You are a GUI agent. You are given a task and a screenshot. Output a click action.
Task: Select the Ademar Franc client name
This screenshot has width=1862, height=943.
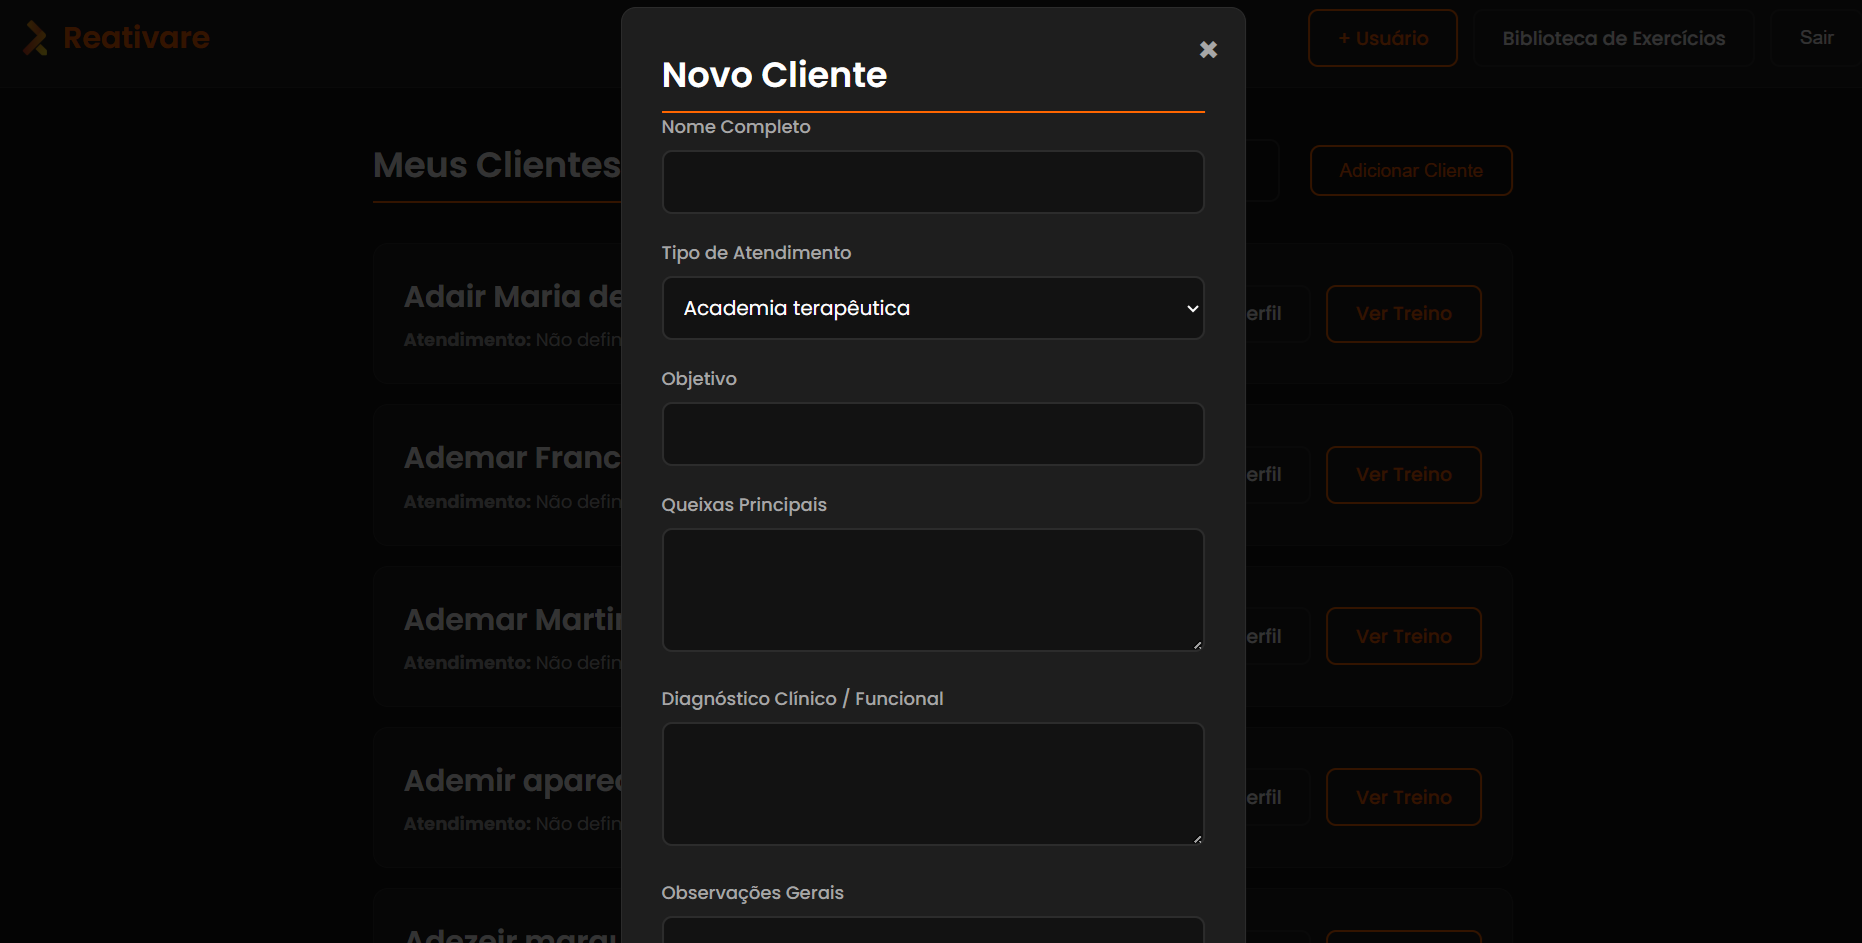click(512, 458)
